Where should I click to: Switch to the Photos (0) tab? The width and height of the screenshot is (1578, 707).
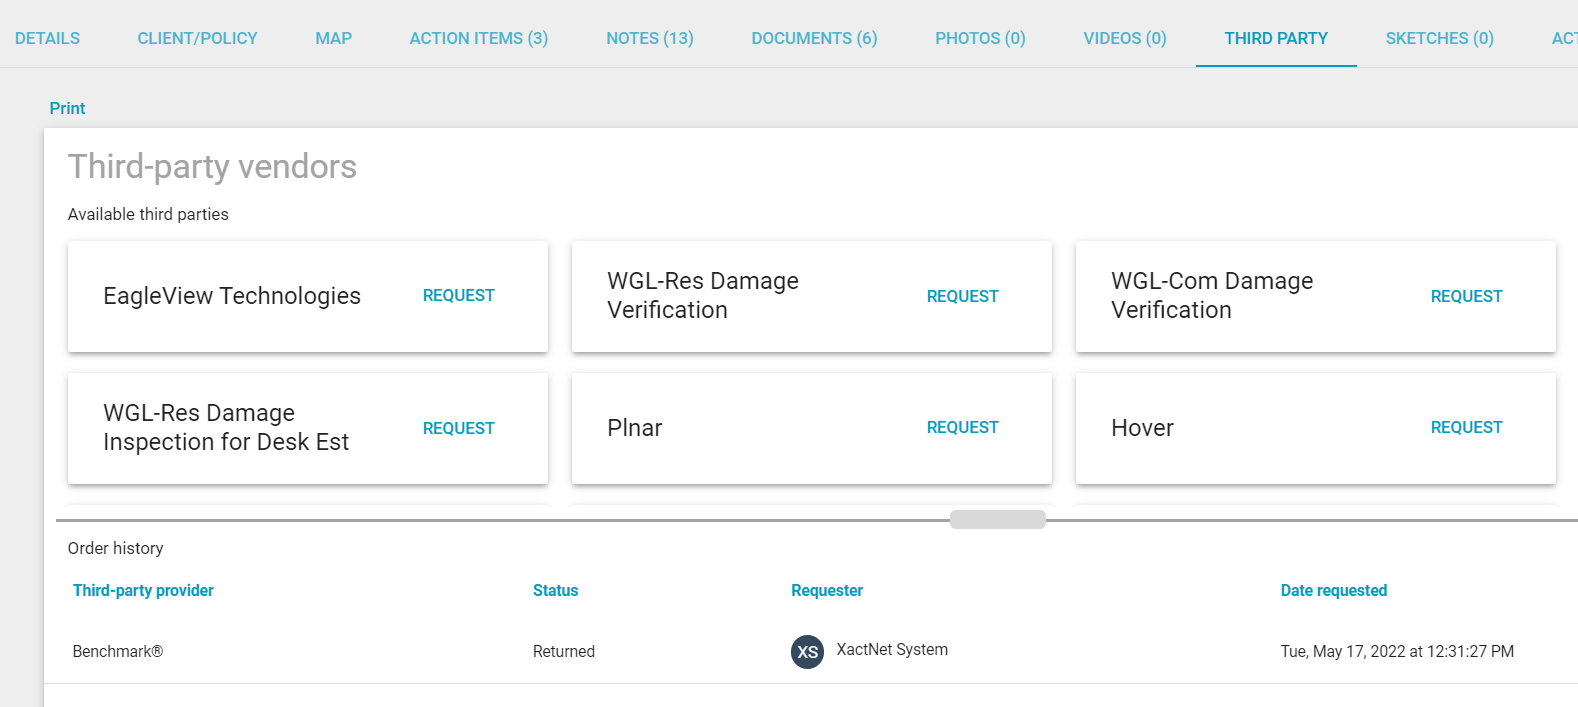coord(980,38)
